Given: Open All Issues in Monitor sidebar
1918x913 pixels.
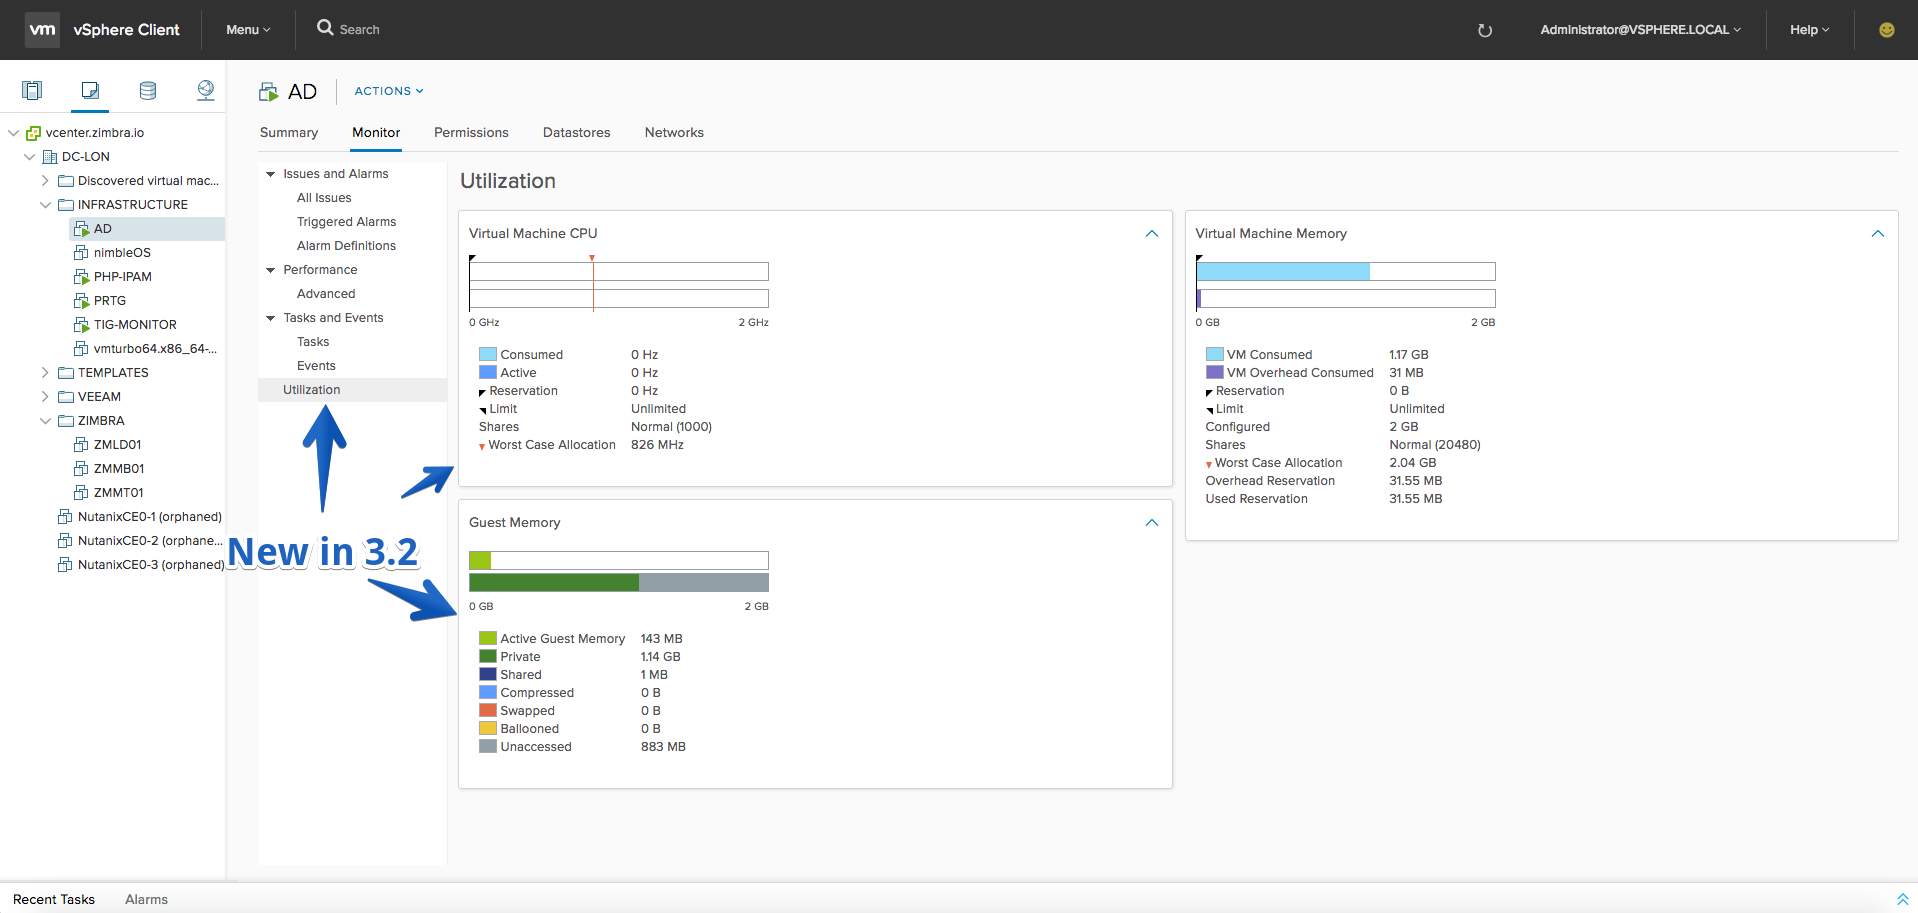Looking at the screenshot, I should point(324,198).
